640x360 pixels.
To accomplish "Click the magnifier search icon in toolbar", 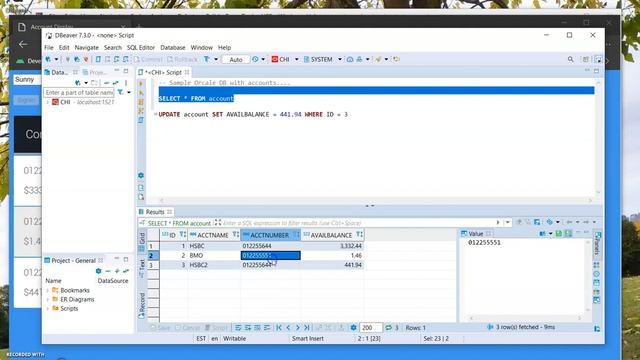I will [570, 60].
